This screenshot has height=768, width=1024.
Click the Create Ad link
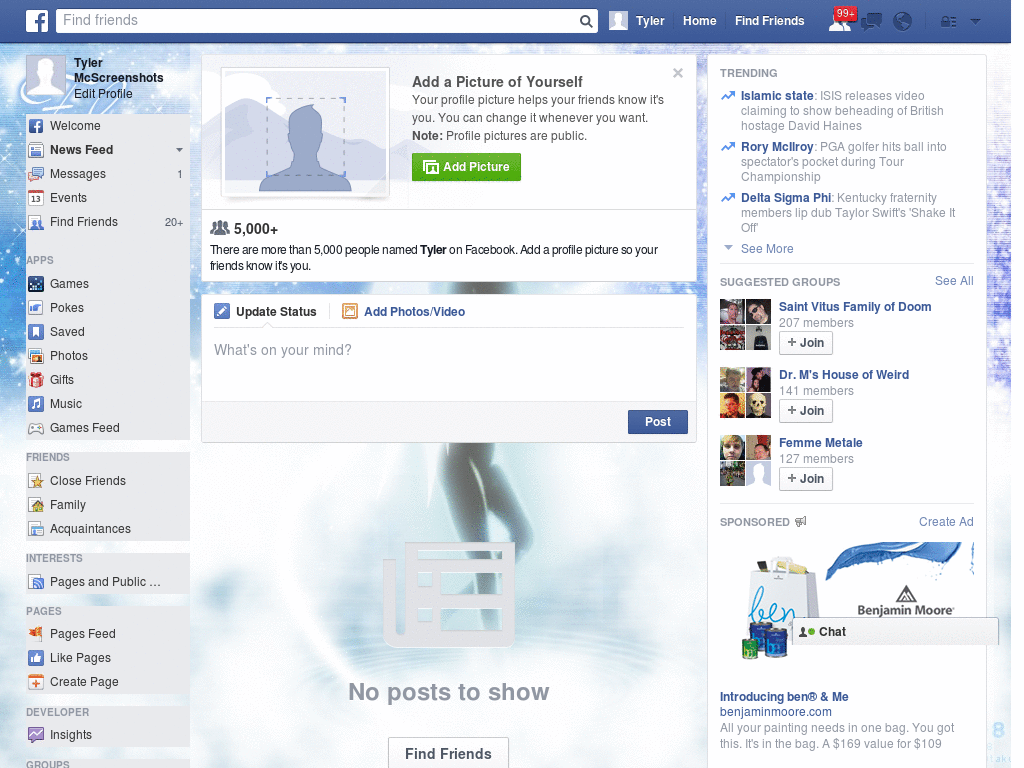[946, 522]
